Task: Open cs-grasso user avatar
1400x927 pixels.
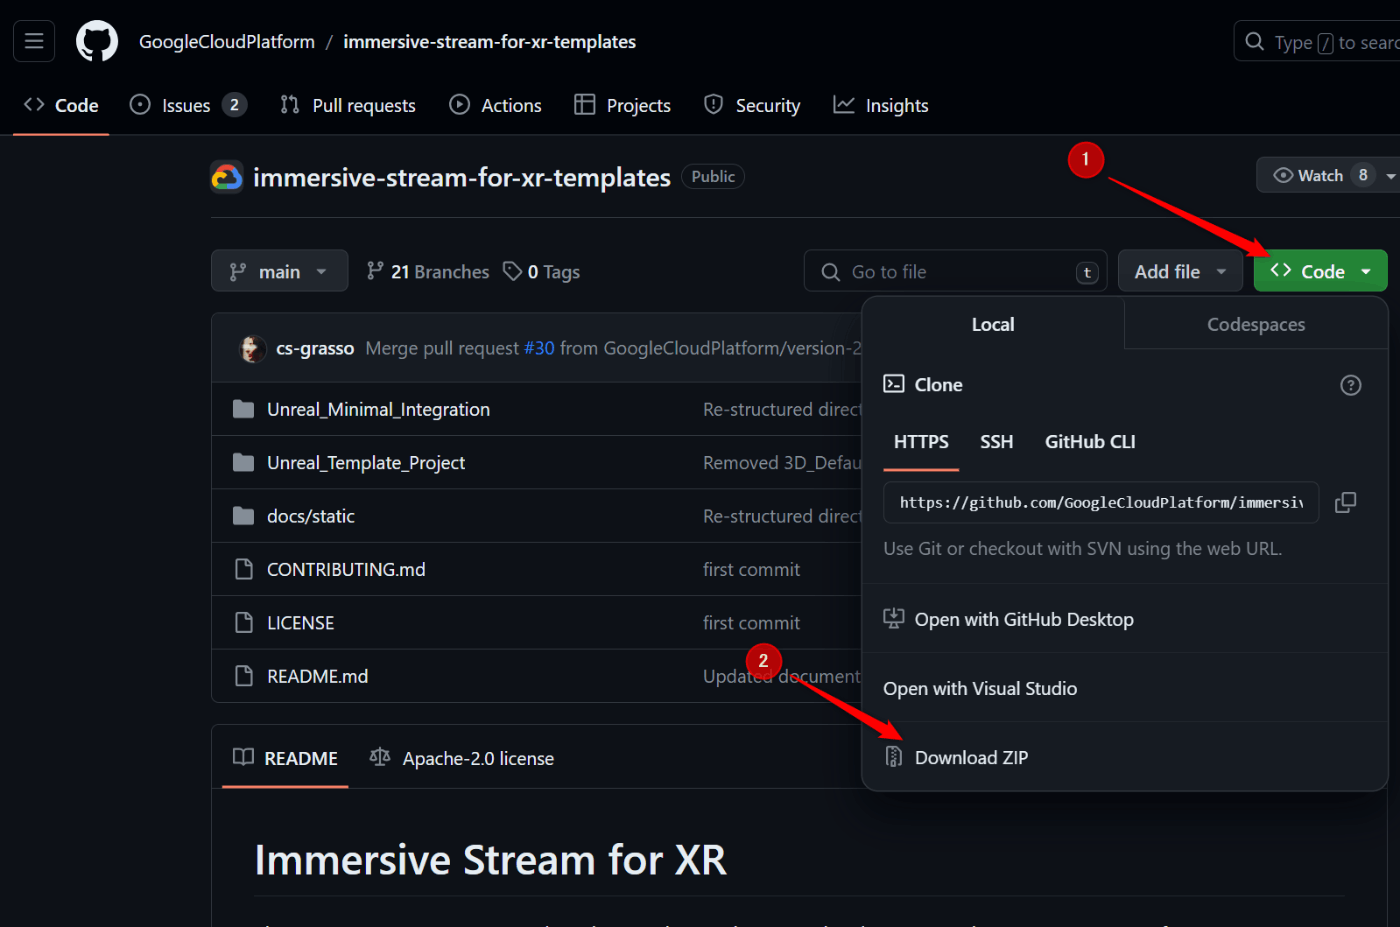Action: (252, 348)
